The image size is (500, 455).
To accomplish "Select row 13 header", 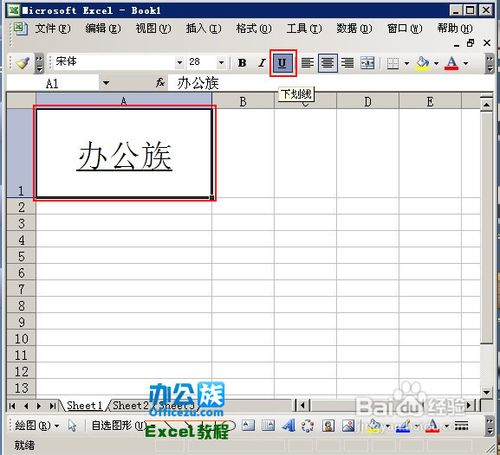I will (x=21, y=388).
